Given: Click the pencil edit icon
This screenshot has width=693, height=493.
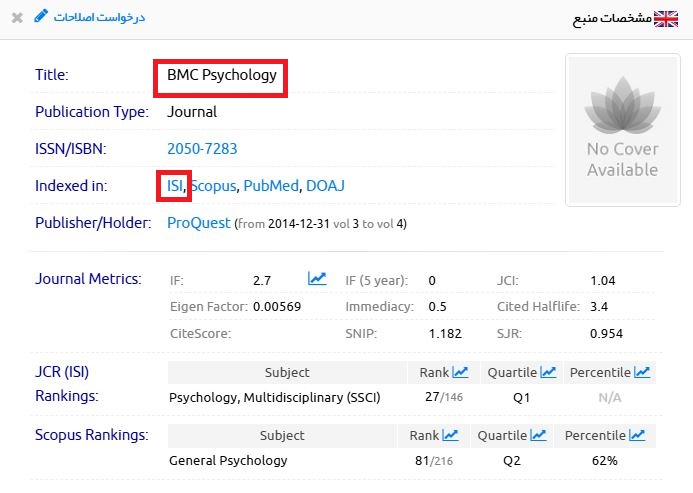Looking at the screenshot, I should pyautogui.click(x=40, y=17).
